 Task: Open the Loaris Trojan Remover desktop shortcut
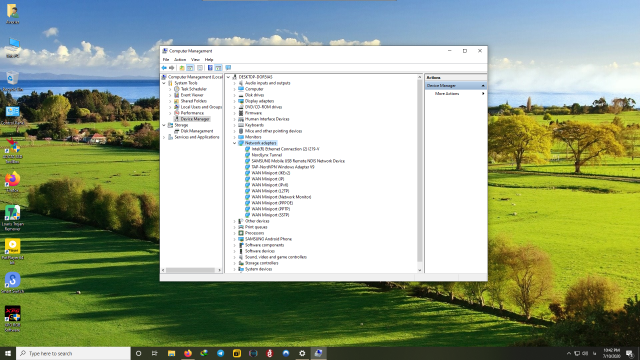point(12,218)
